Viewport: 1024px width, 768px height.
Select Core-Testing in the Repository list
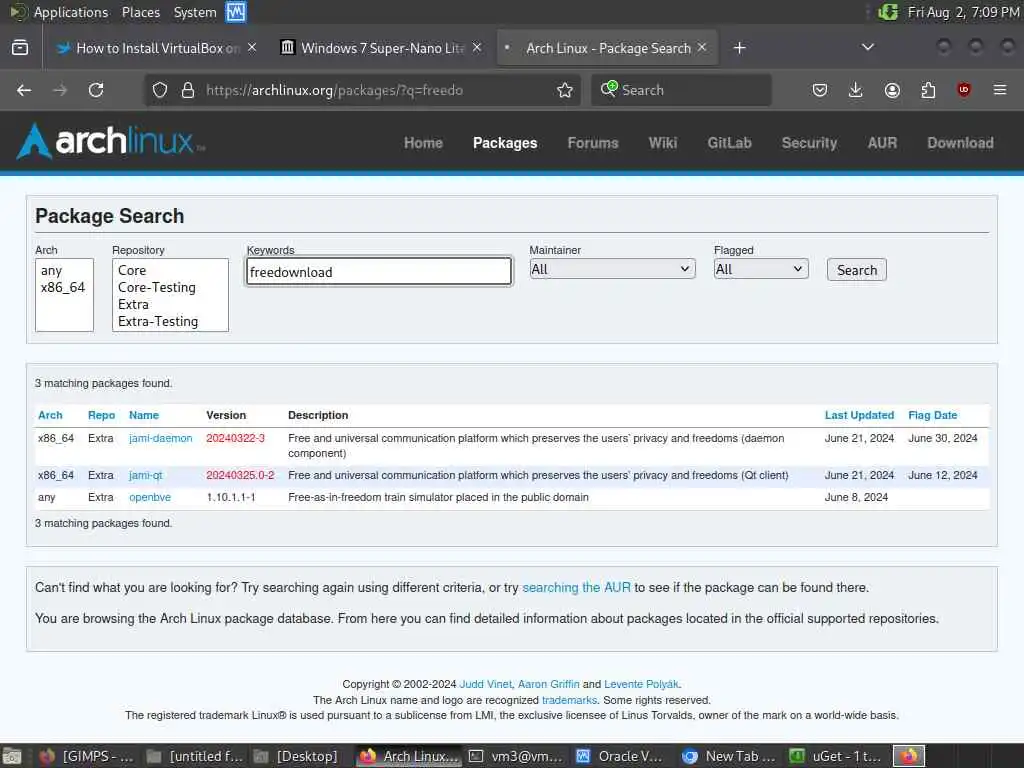coord(157,287)
